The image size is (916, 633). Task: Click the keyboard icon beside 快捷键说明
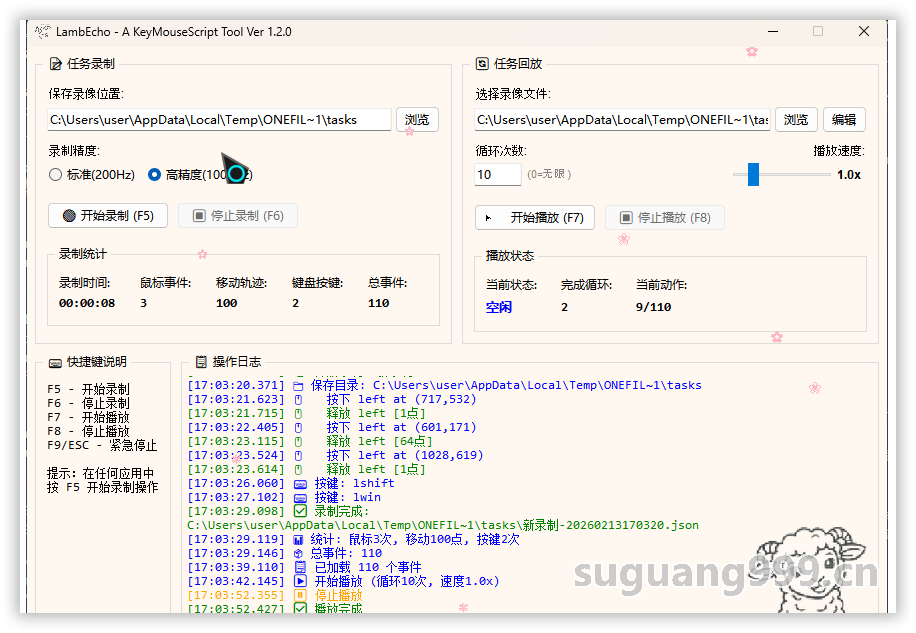(x=55, y=362)
